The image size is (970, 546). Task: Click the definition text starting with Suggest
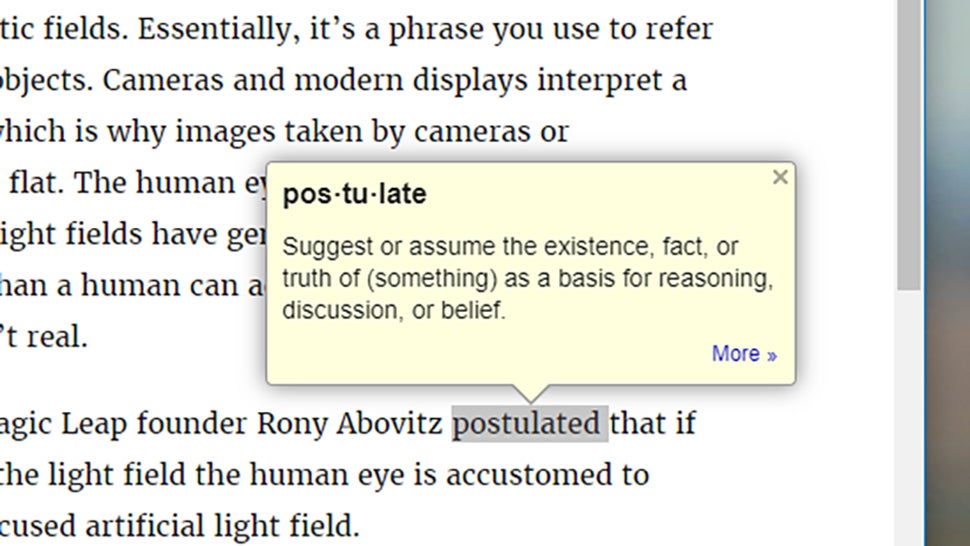[x=528, y=278]
